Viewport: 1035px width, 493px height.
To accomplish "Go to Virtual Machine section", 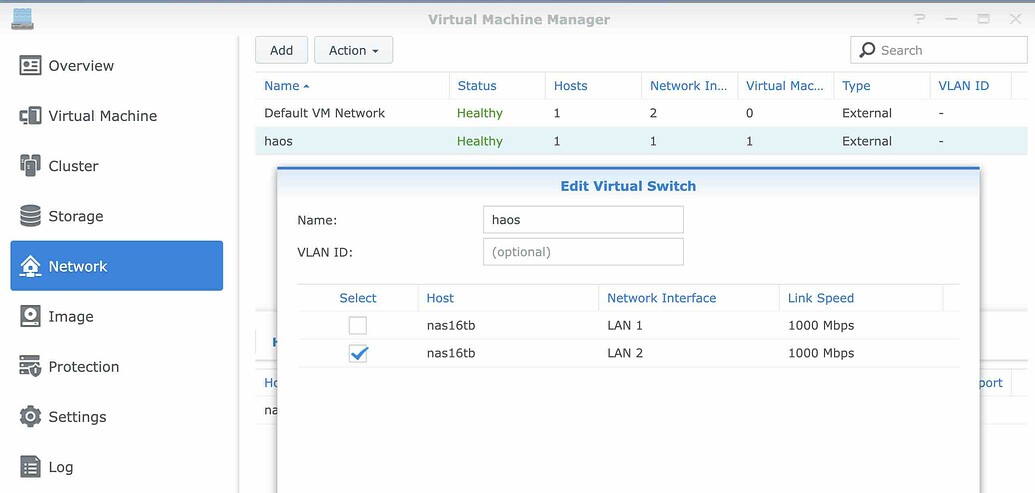I will pyautogui.click(x=103, y=115).
